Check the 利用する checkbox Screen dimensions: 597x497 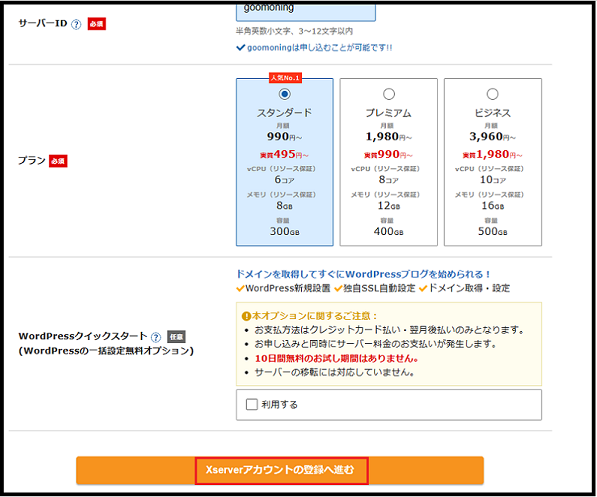point(252,404)
